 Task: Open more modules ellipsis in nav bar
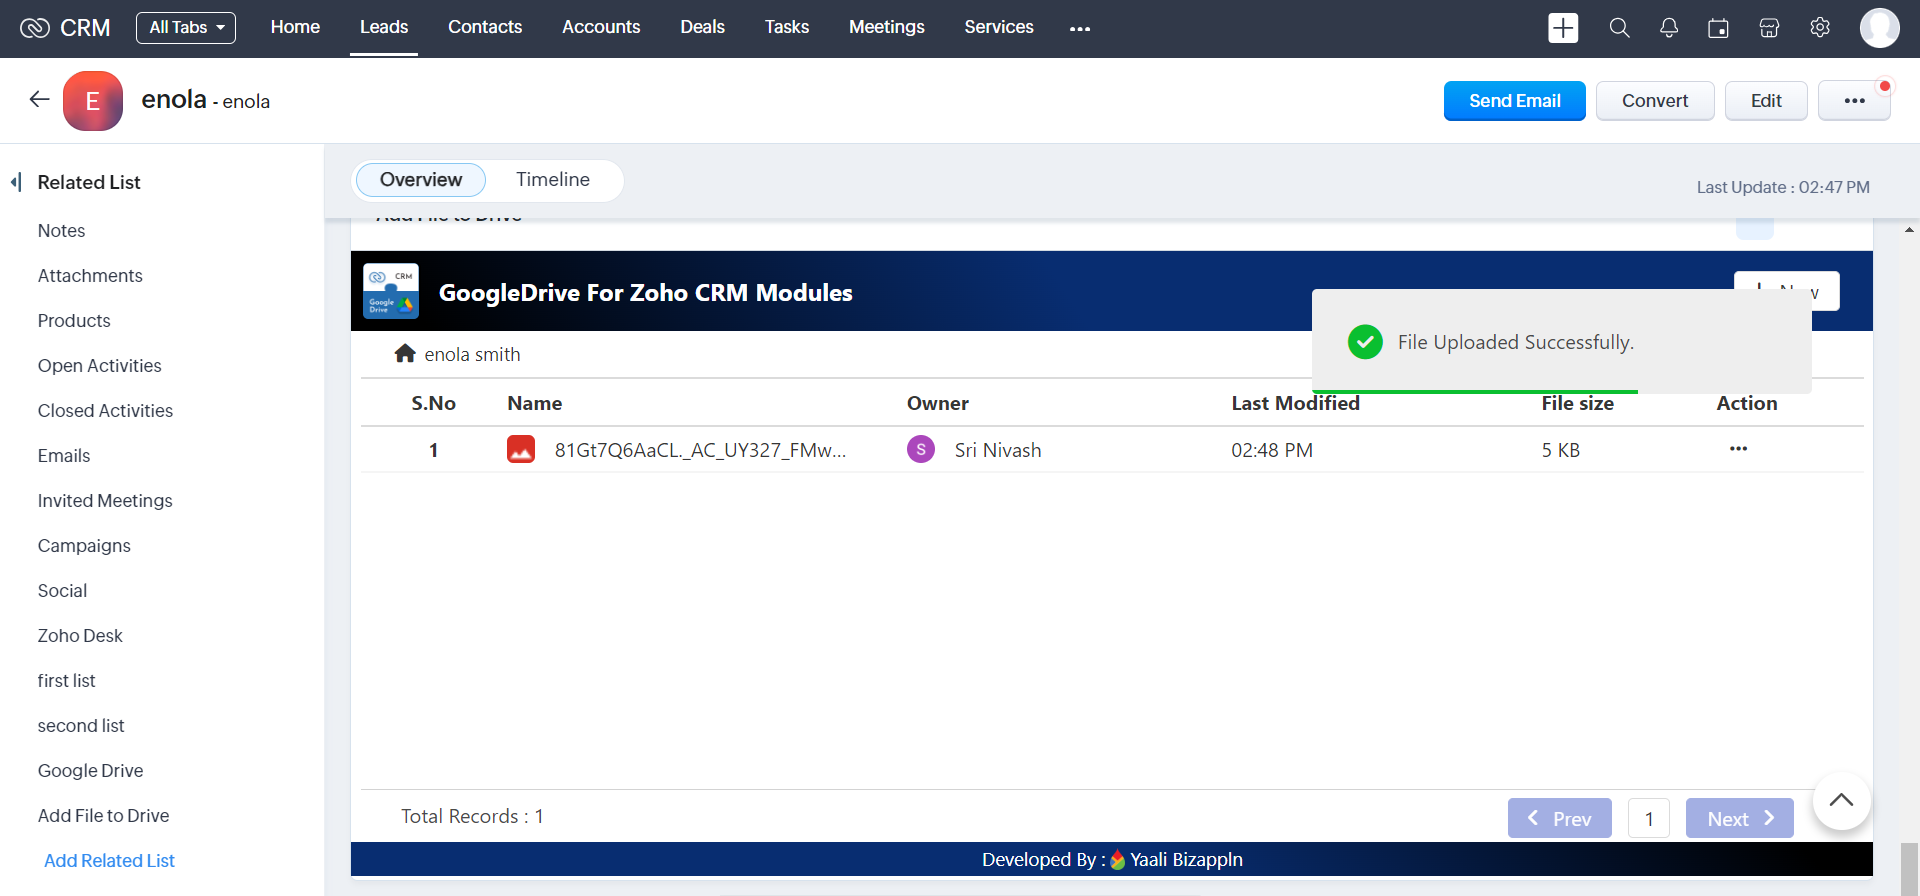pyautogui.click(x=1080, y=29)
